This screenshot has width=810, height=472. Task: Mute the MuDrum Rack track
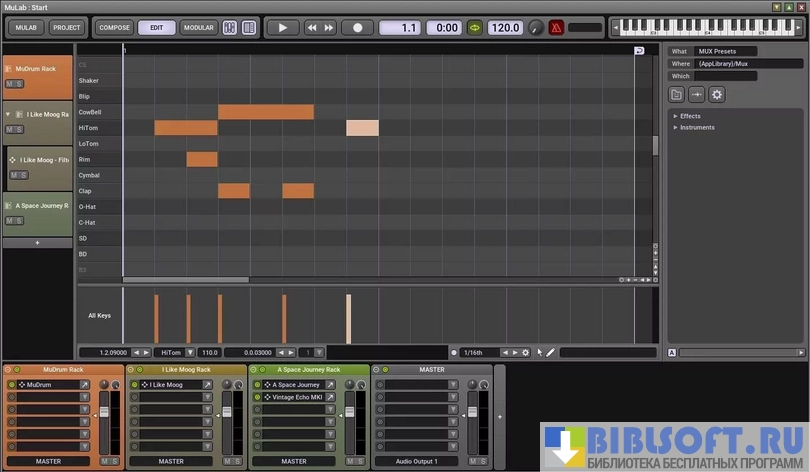coord(9,84)
